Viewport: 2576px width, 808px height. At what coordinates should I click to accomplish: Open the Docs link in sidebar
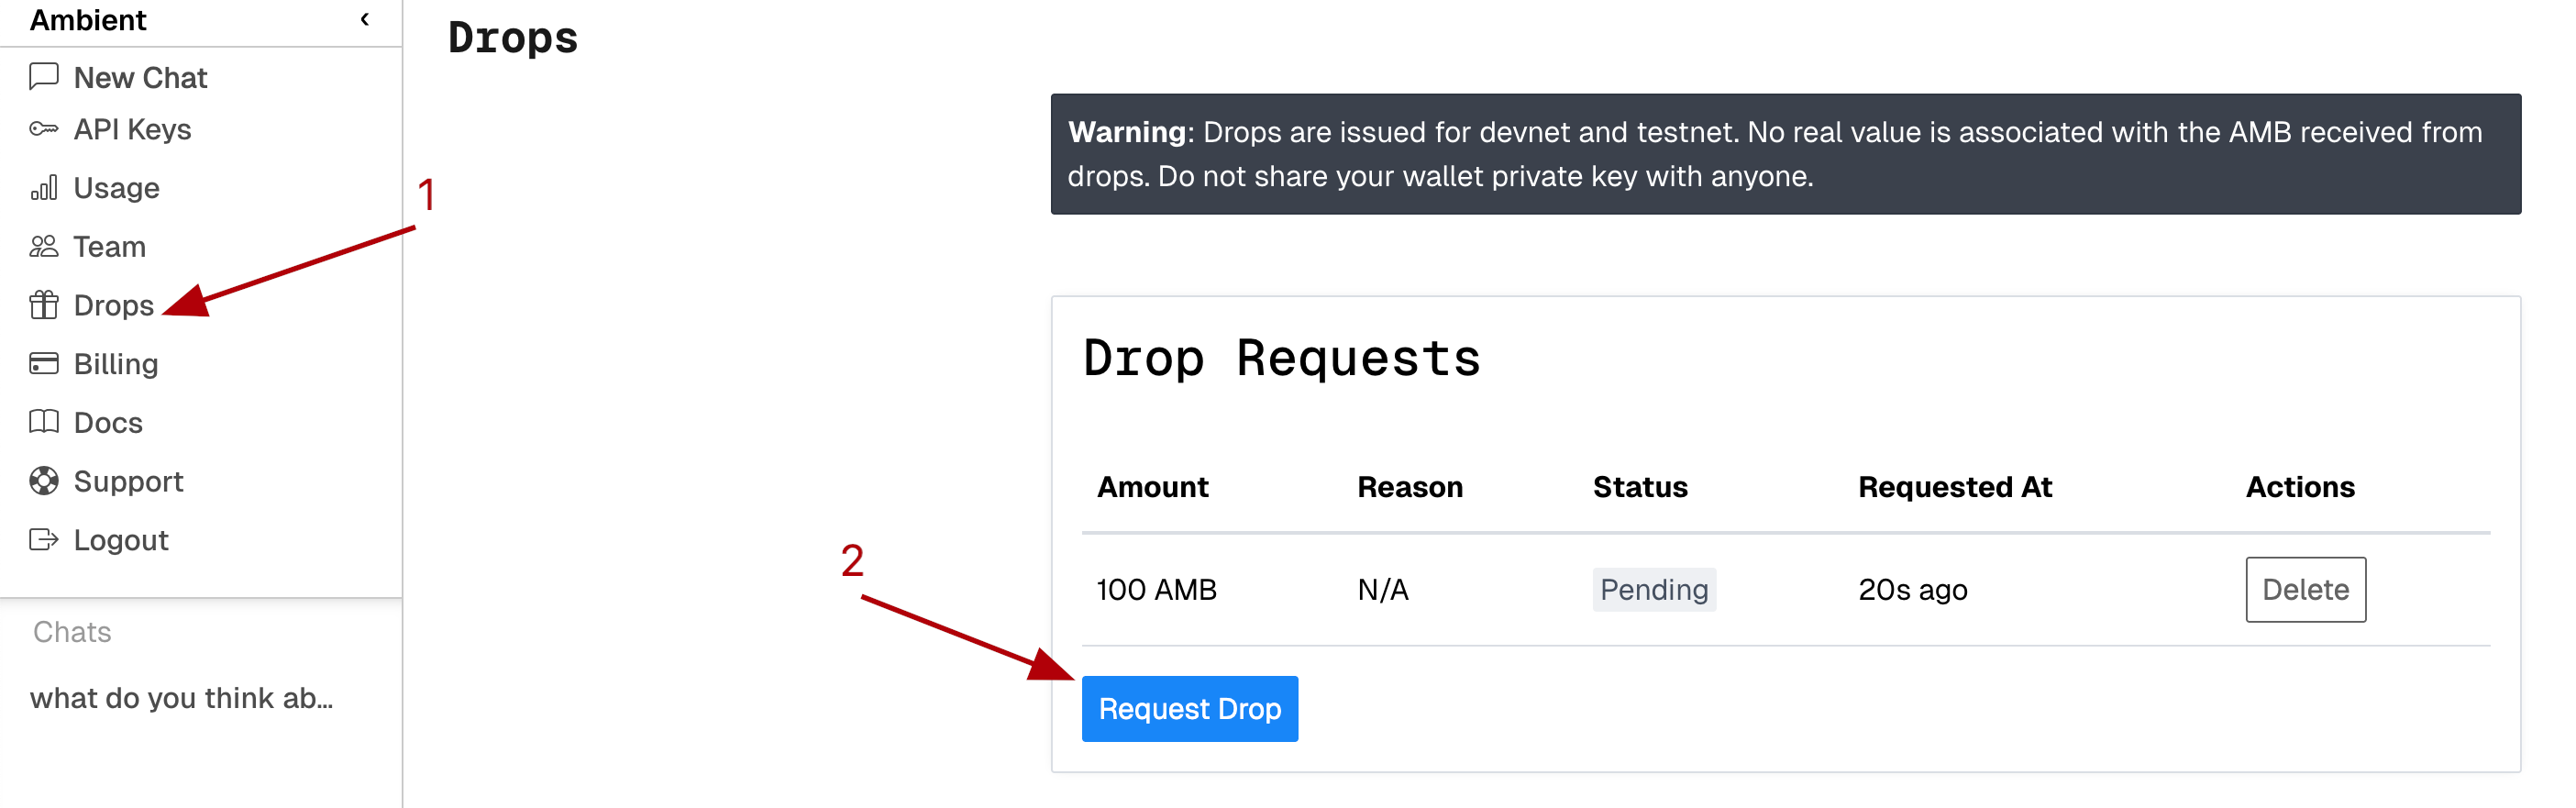[x=108, y=422]
